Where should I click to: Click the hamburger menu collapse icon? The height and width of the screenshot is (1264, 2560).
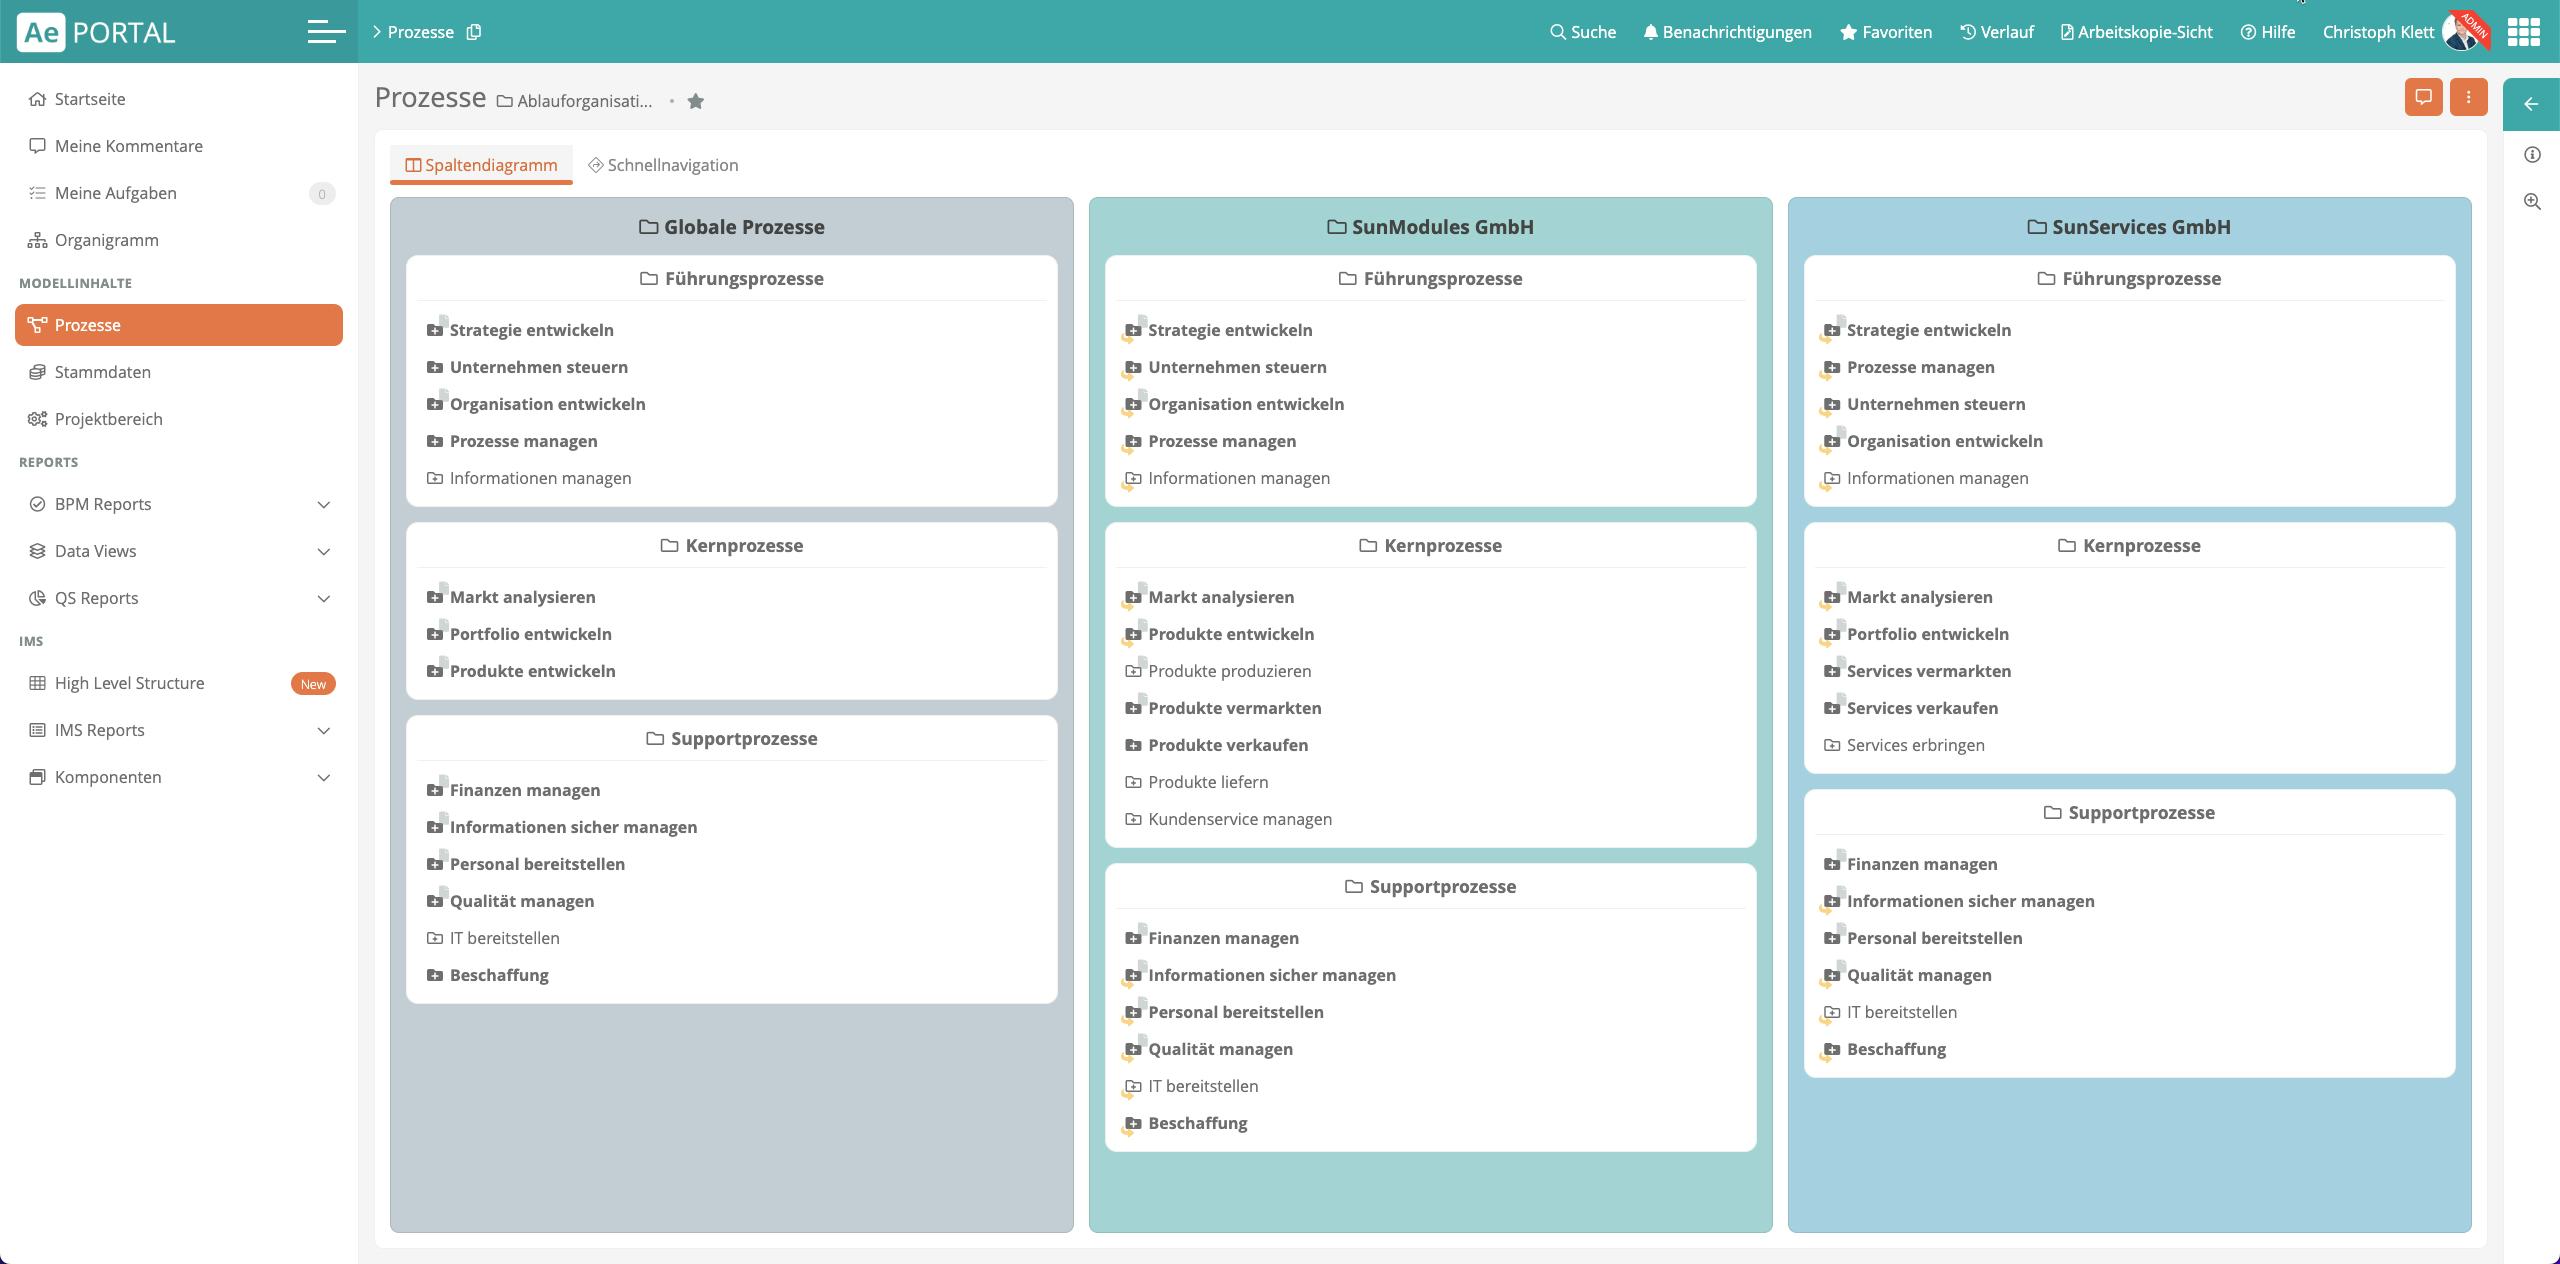pyautogui.click(x=326, y=32)
